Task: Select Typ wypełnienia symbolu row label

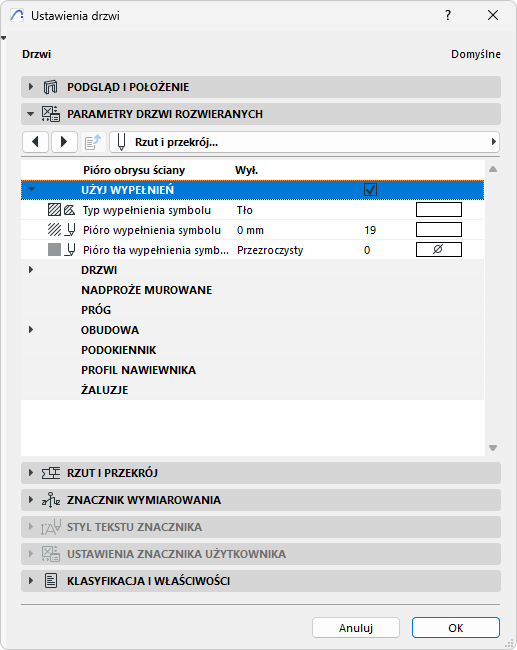Action: pos(147,210)
